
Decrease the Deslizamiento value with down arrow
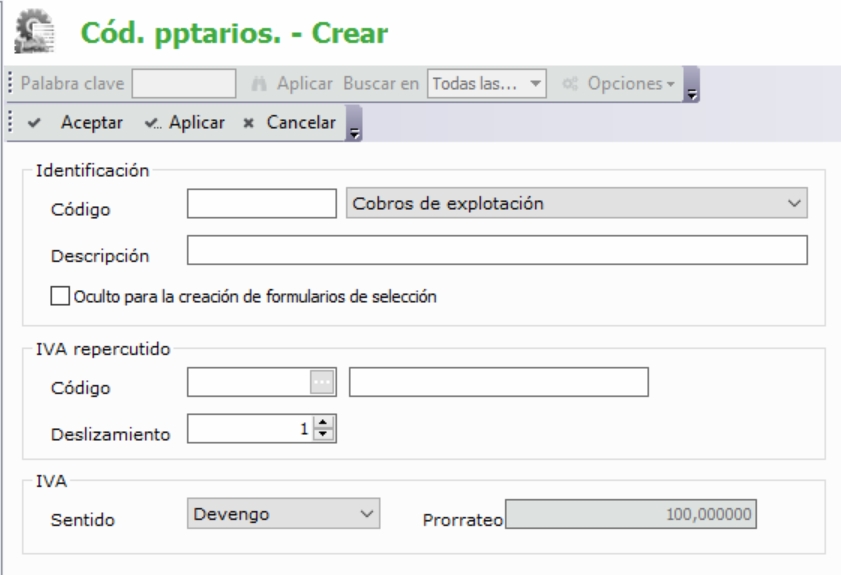pyautogui.click(x=321, y=437)
